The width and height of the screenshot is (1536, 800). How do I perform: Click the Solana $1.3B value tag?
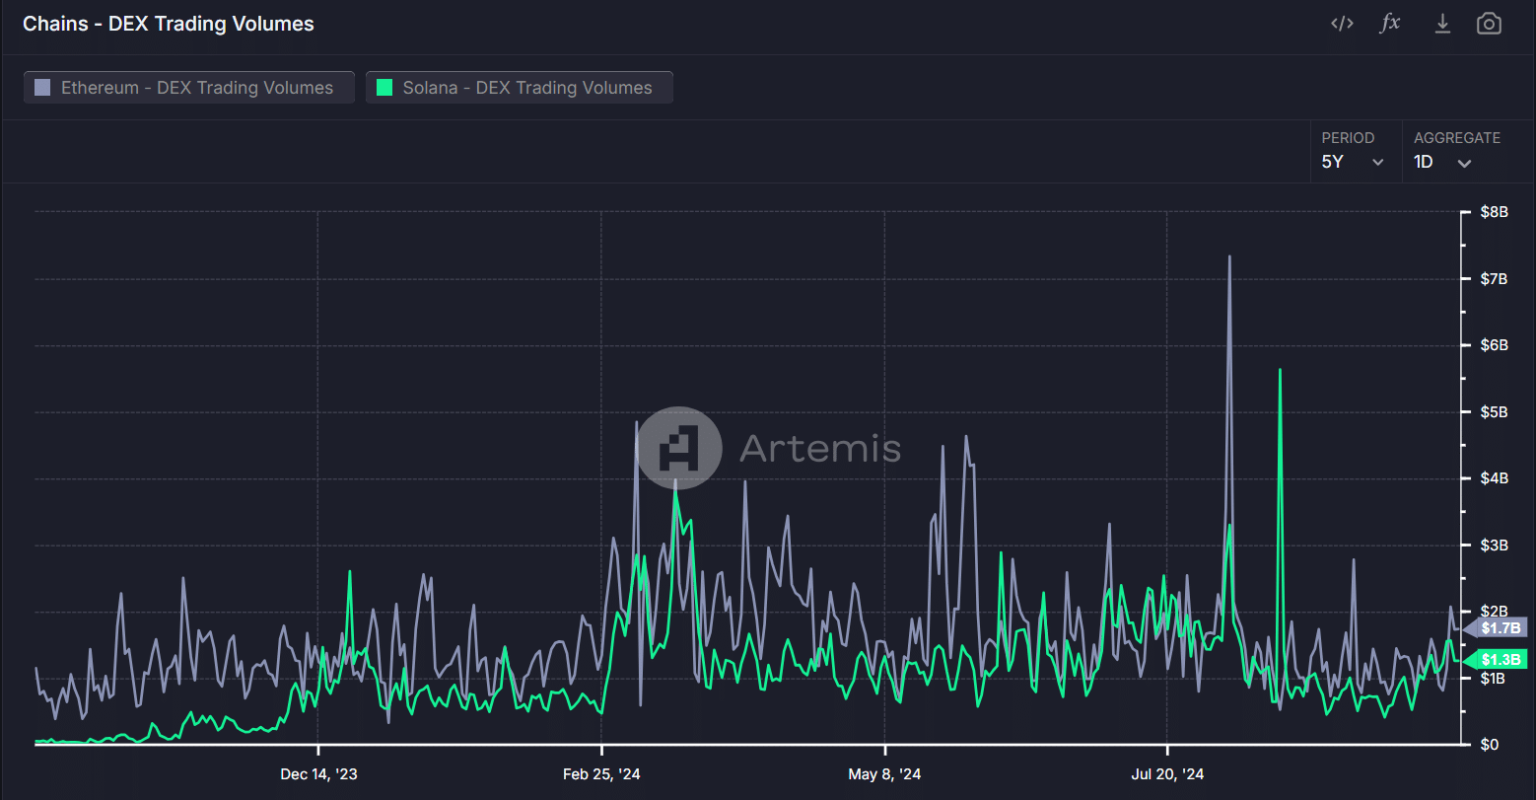(x=1495, y=659)
